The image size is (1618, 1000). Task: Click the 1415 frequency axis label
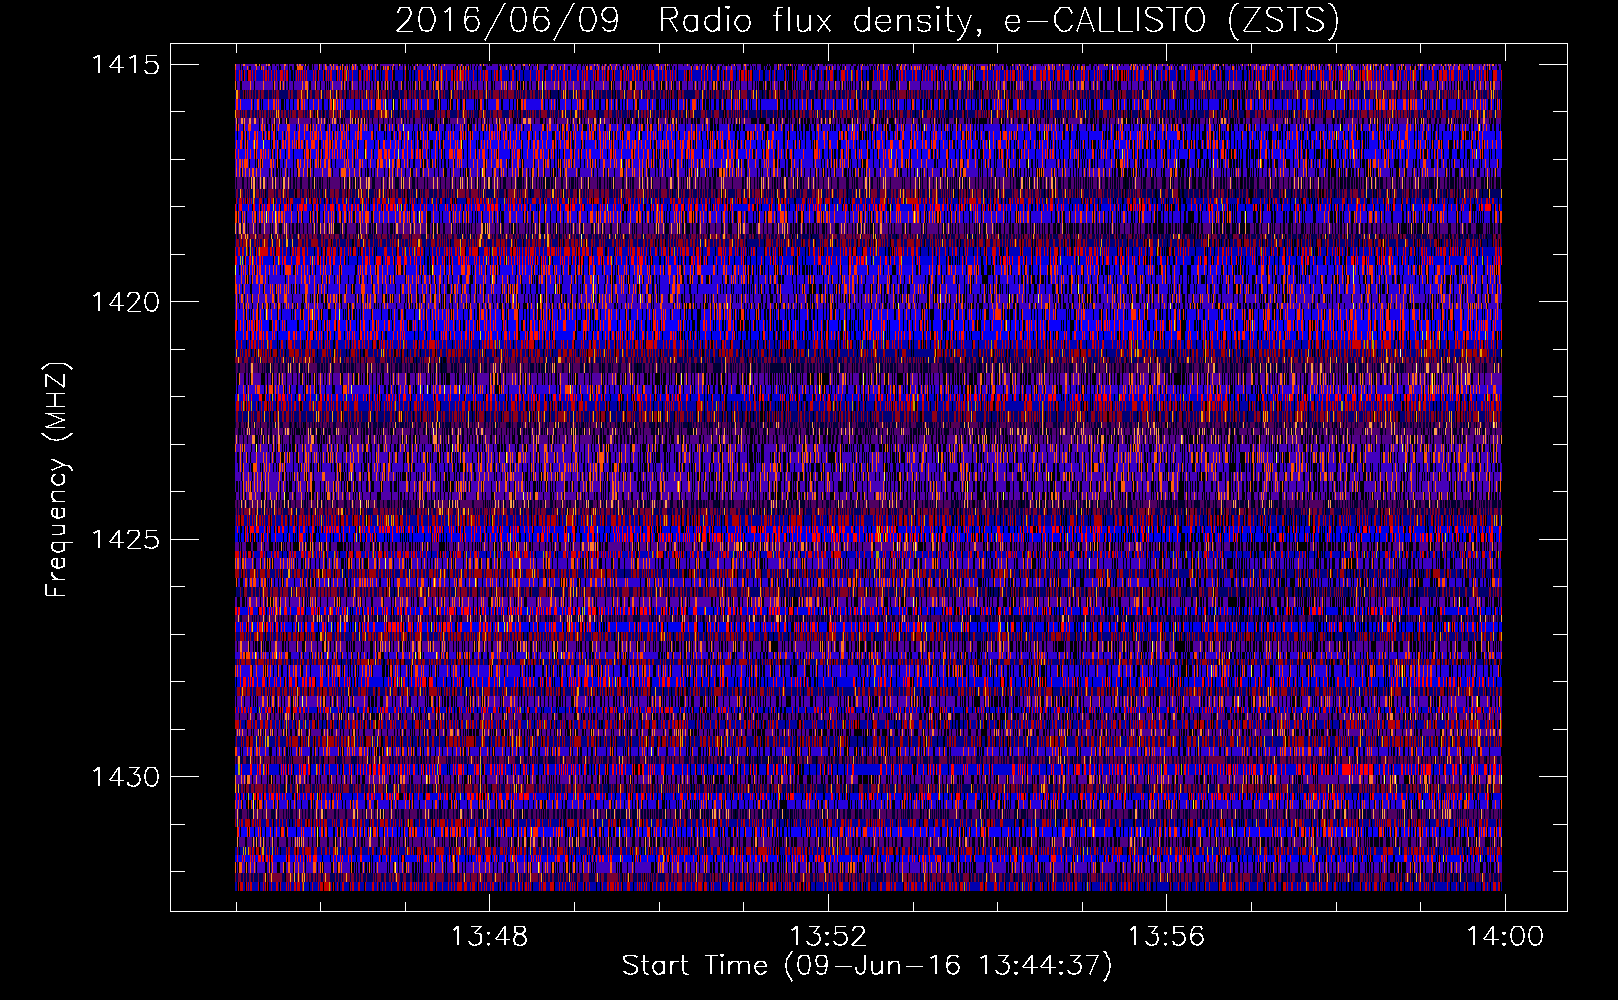[x=125, y=65]
